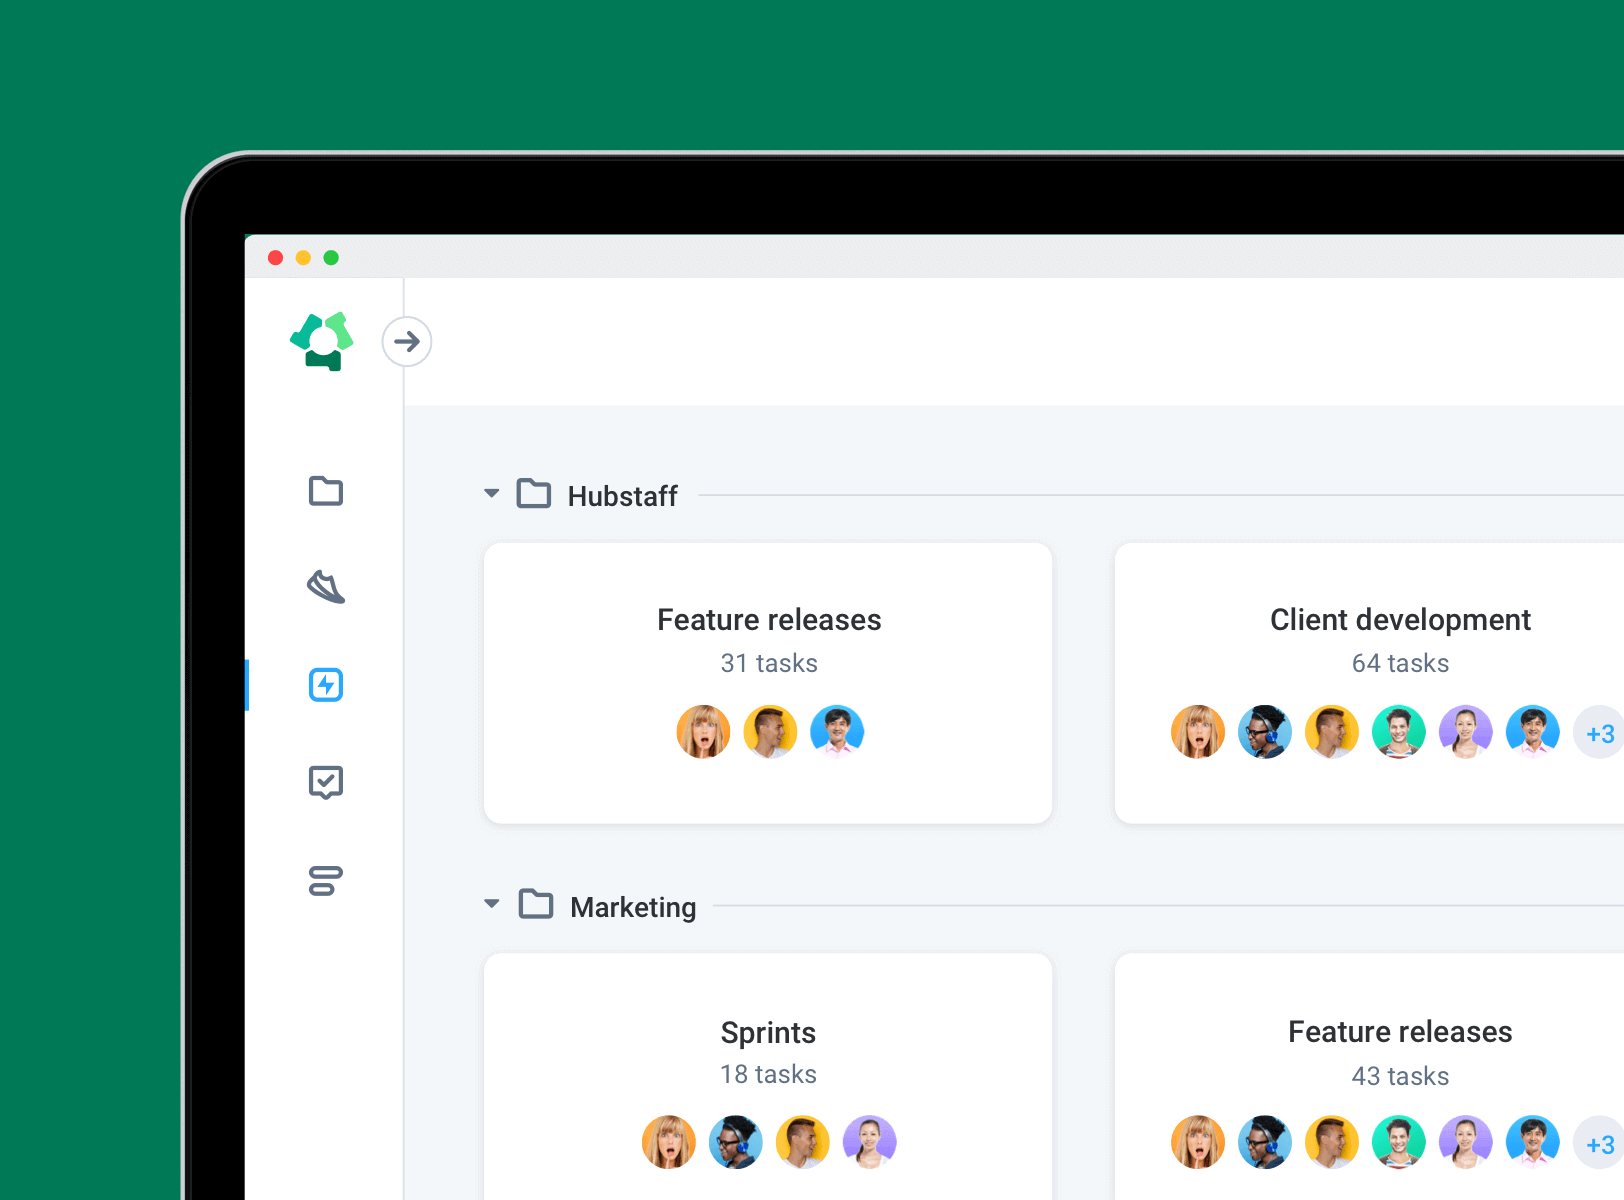
Task: Toggle the yellow traffic-light window control
Action: [x=303, y=257]
